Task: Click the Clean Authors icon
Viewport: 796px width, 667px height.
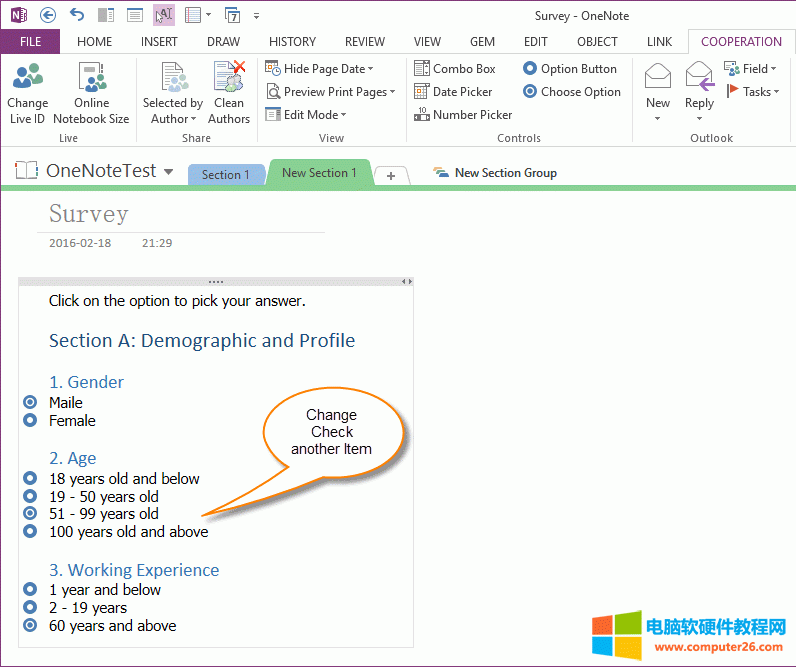Action: tap(229, 78)
